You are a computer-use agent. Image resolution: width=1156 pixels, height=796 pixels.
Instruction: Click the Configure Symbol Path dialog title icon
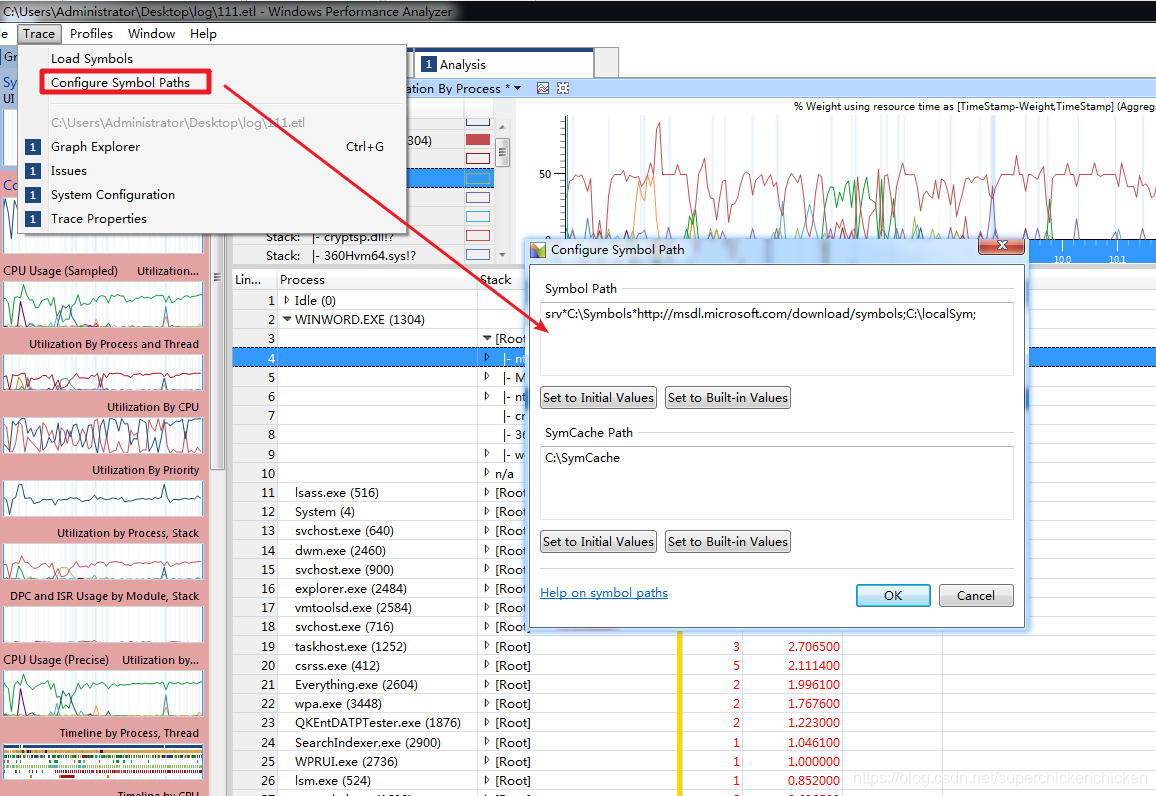tap(538, 250)
